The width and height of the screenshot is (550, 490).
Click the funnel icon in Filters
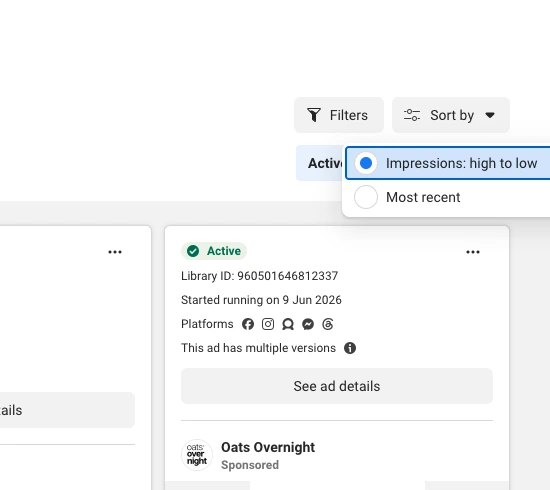[x=314, y=115]
